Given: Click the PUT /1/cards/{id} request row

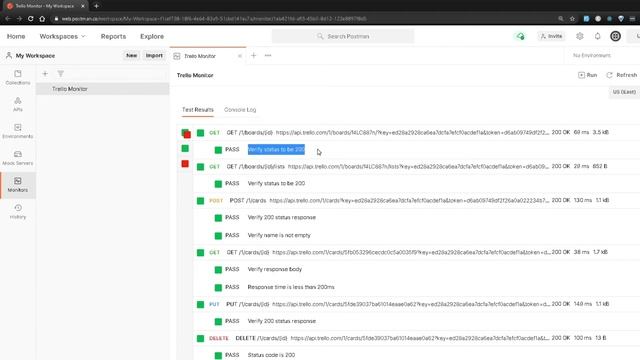Looking at the screenshot, I should [x=416, y=304].
